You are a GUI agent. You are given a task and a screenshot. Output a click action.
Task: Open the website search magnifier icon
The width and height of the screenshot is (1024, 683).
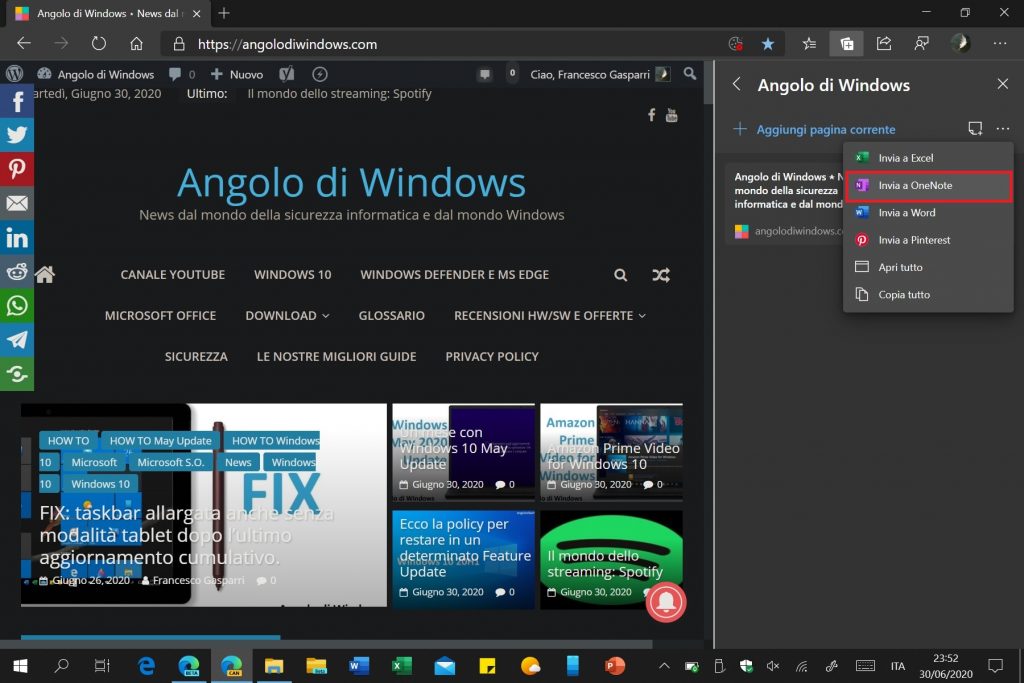pyautogui.click(x=621, y=275)
